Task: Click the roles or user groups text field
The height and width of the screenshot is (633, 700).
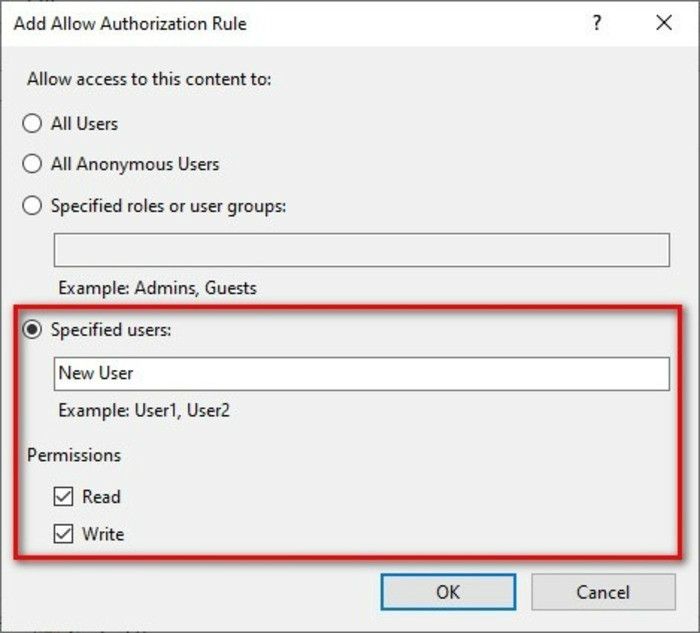Action: [361, 250]
